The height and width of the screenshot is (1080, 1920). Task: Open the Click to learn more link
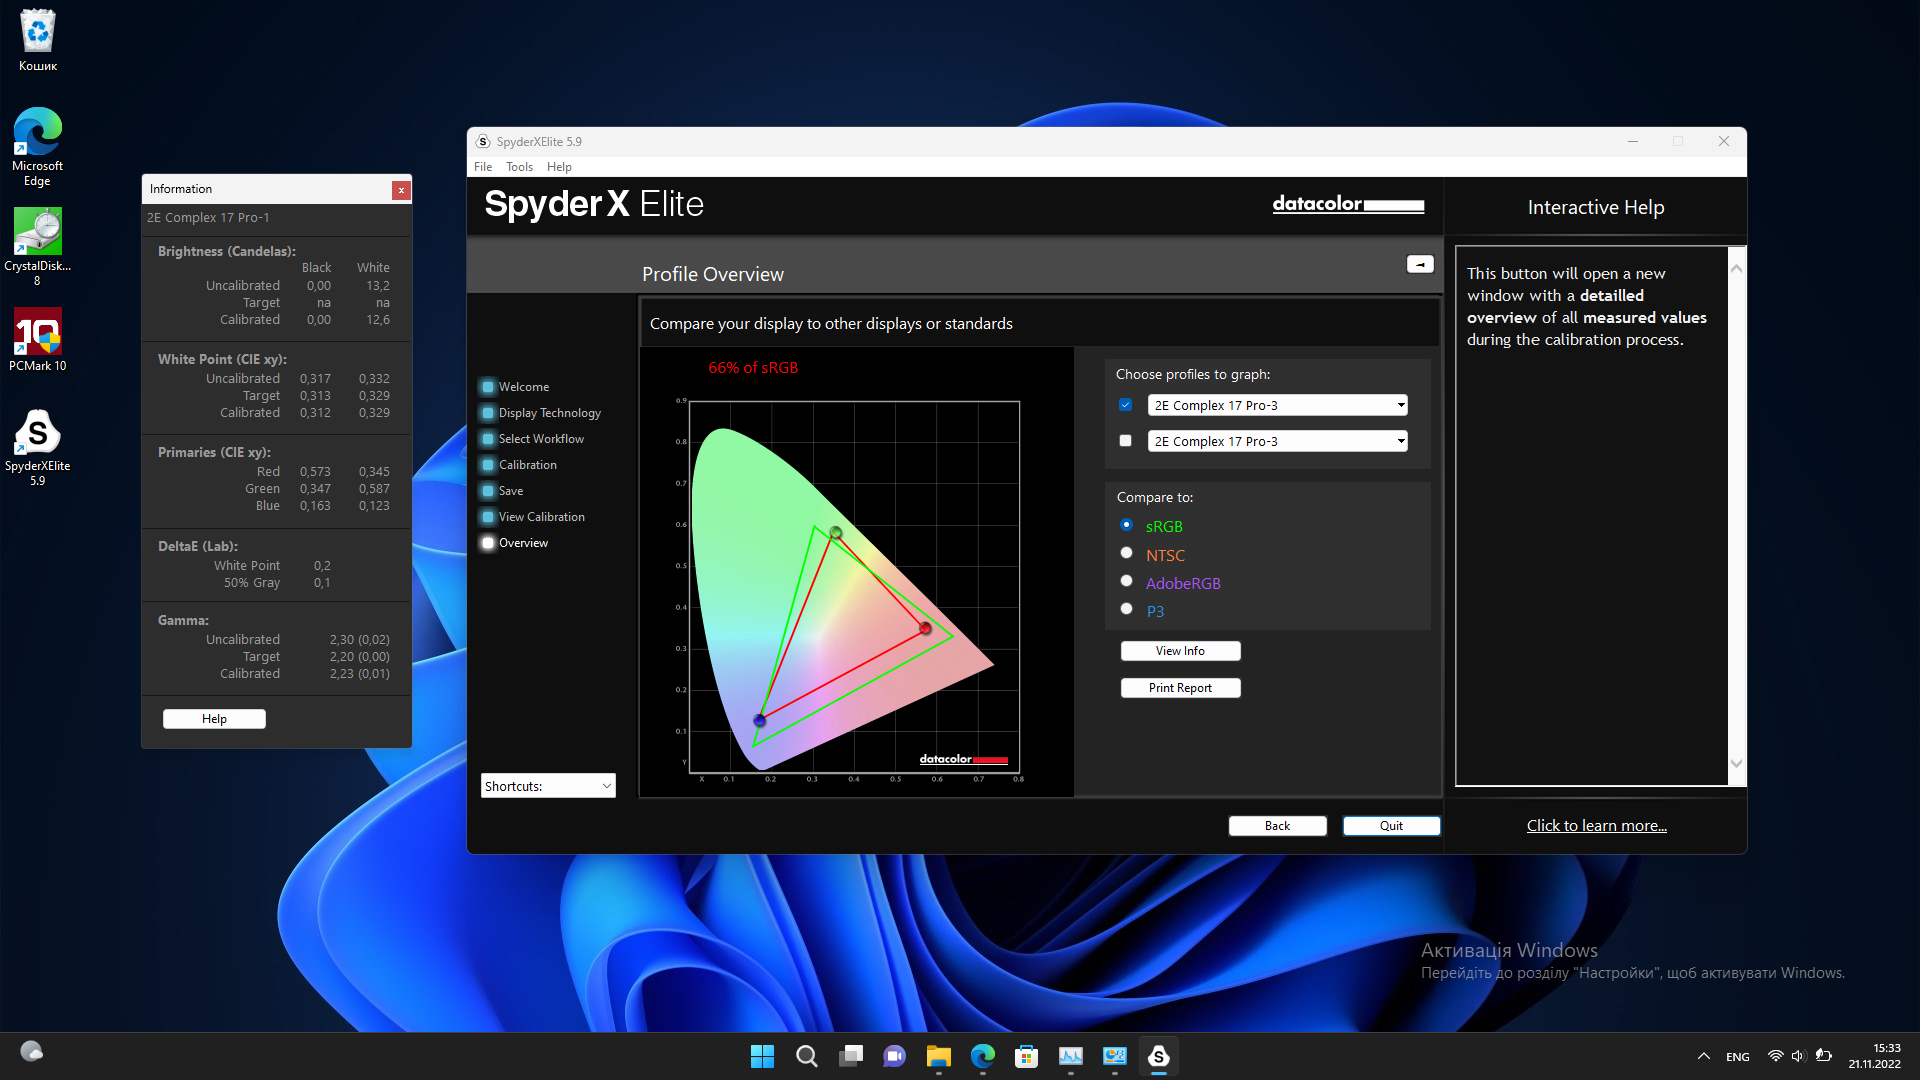(x=1596, y=826)
